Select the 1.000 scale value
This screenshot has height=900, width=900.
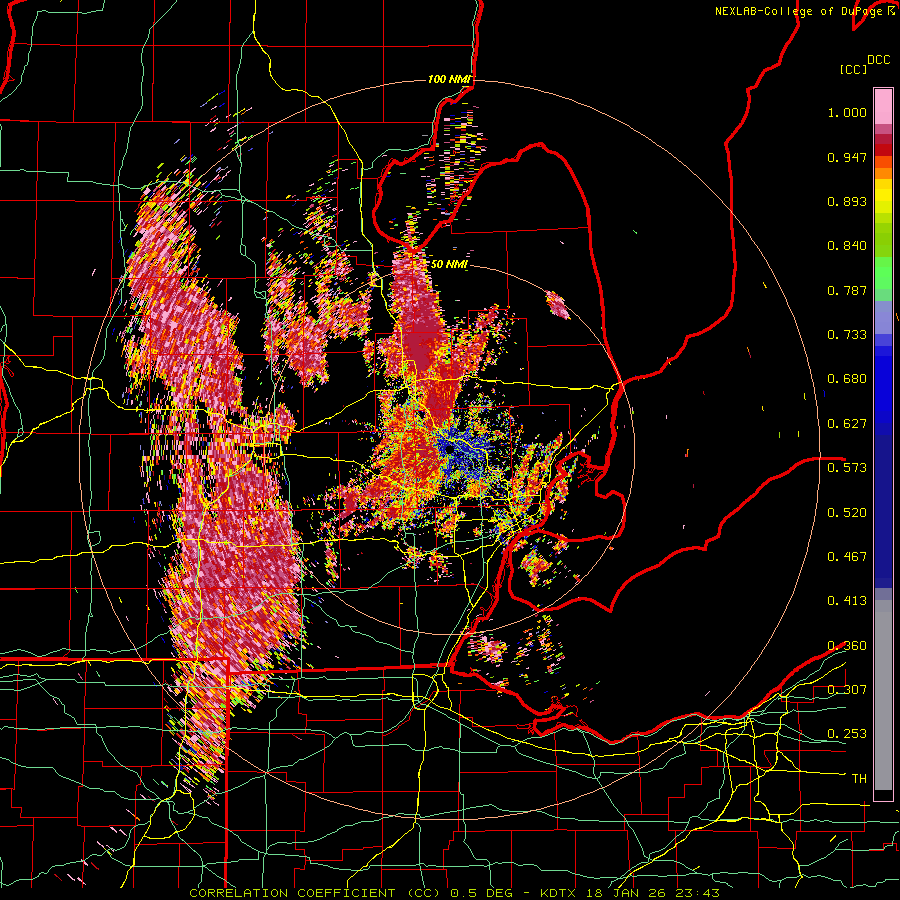[x=847, y=112]
